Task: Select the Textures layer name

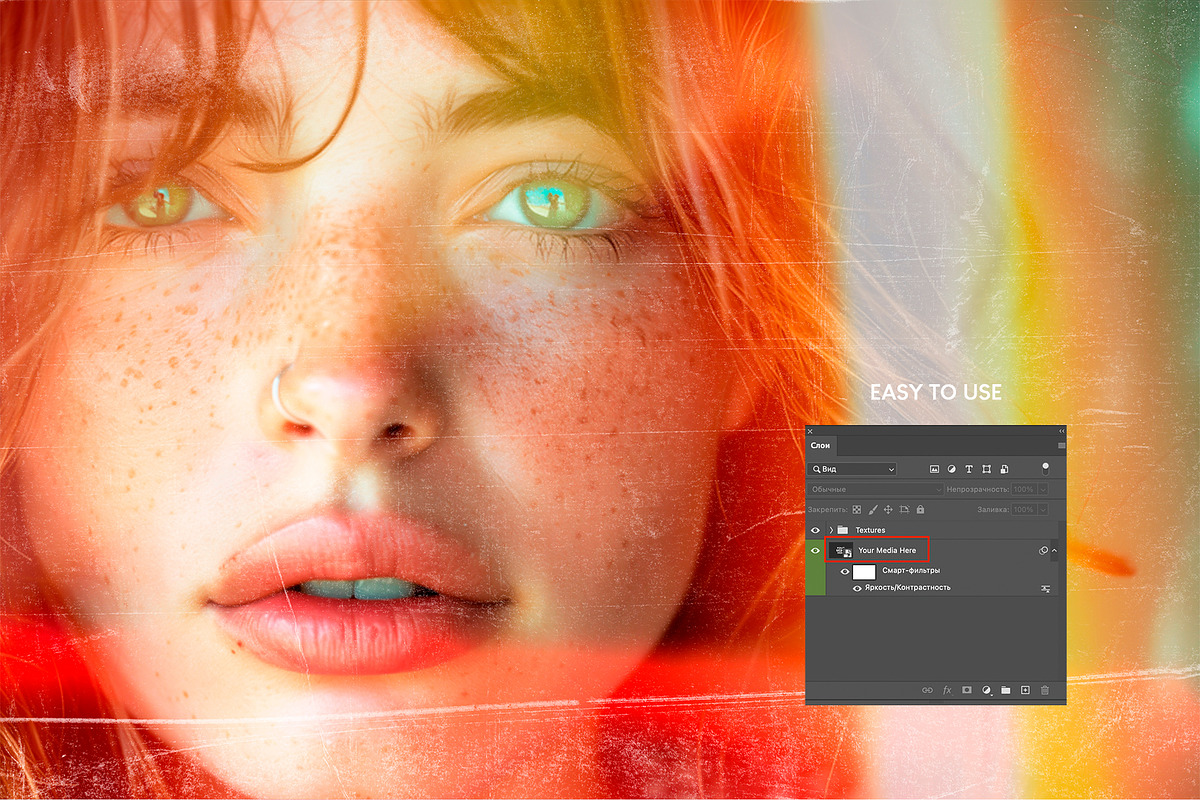Action: coord(870,530)
